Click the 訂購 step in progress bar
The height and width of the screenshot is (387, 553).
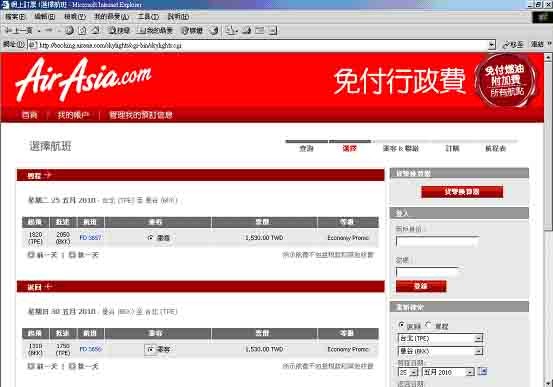tap(452, 148)
